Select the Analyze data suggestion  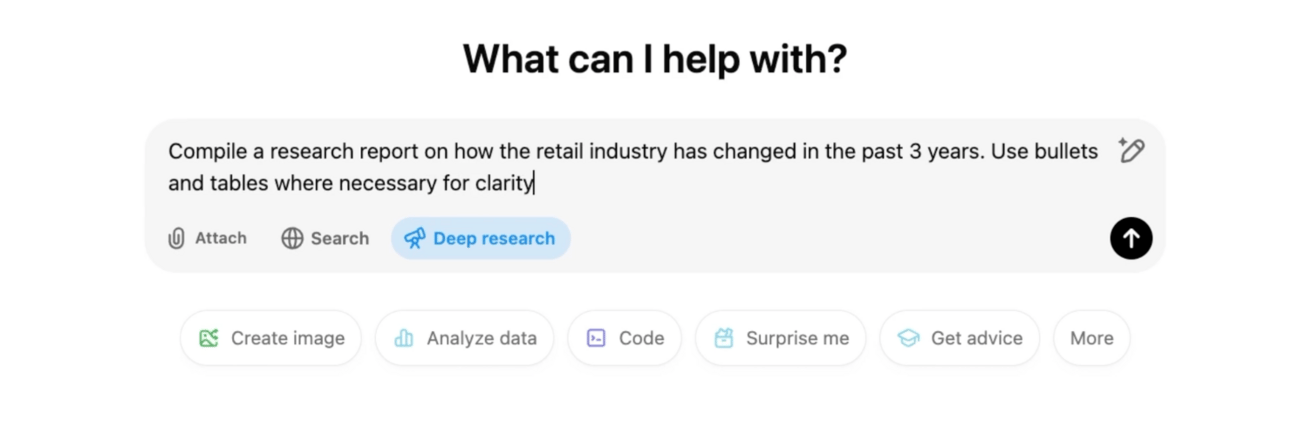(x=467, y=338)
